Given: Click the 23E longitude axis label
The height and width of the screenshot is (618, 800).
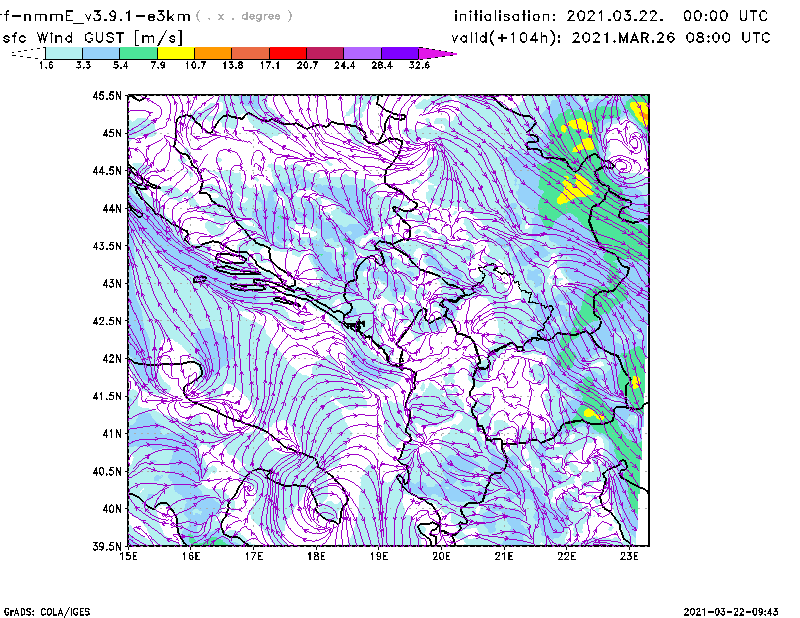Looking at the screenshot, I should tap(629, 556).
